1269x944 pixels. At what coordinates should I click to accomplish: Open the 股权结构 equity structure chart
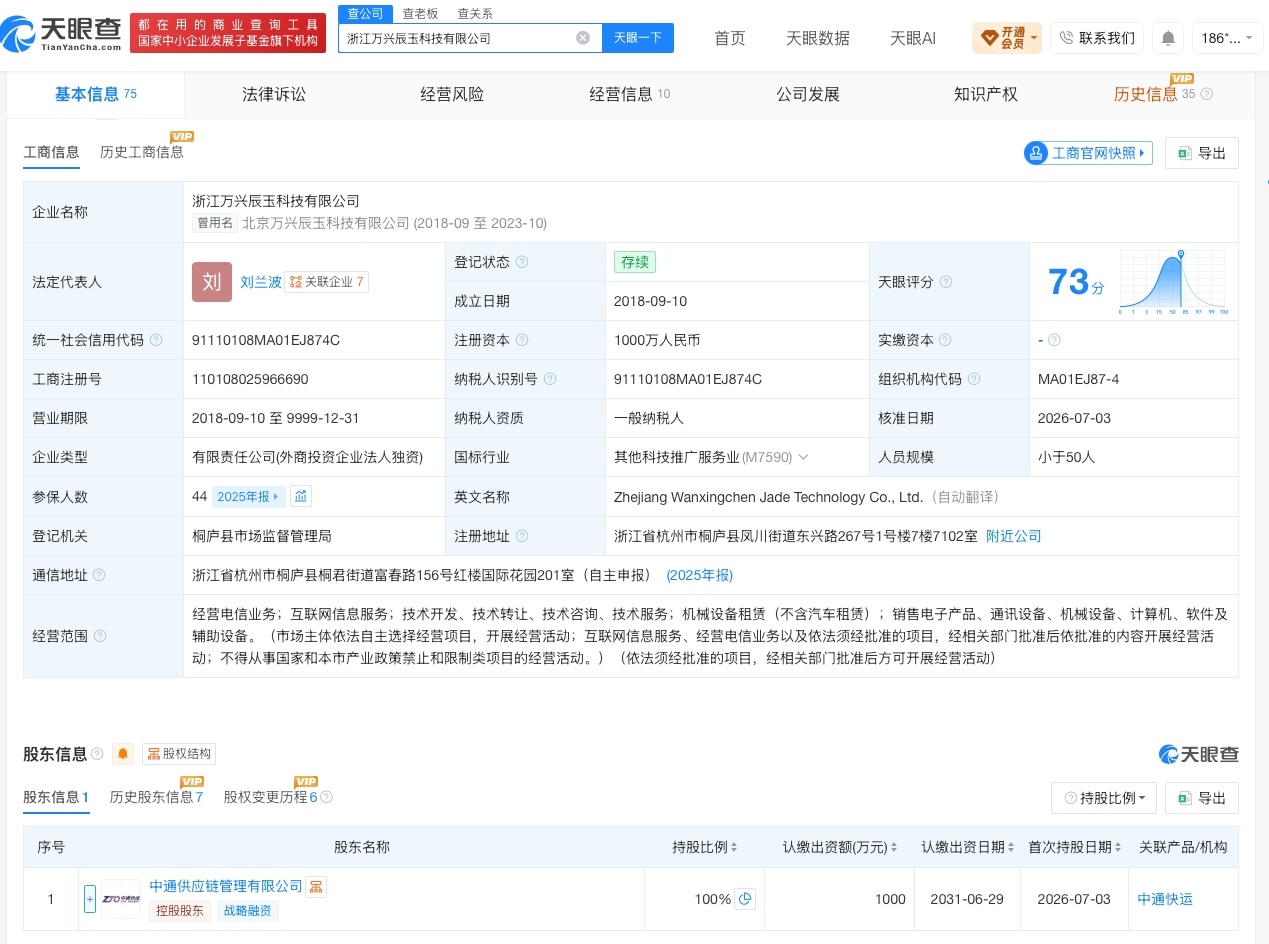coord(179,754)
